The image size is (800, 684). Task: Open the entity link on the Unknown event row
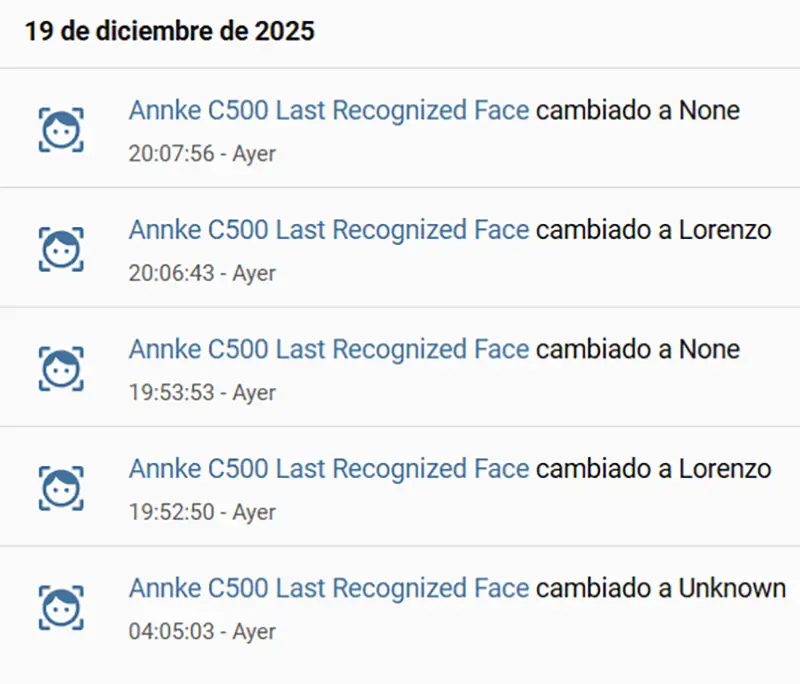pos(328,588)
